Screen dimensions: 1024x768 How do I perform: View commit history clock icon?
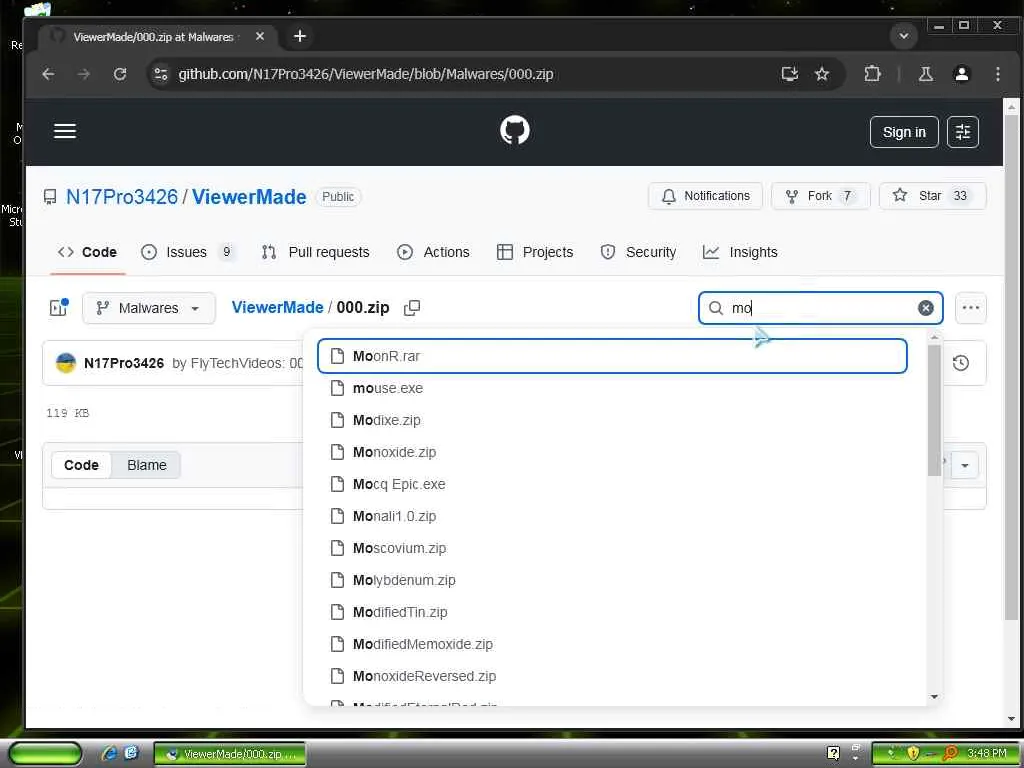pyautogui.click(x=960, y=363)
